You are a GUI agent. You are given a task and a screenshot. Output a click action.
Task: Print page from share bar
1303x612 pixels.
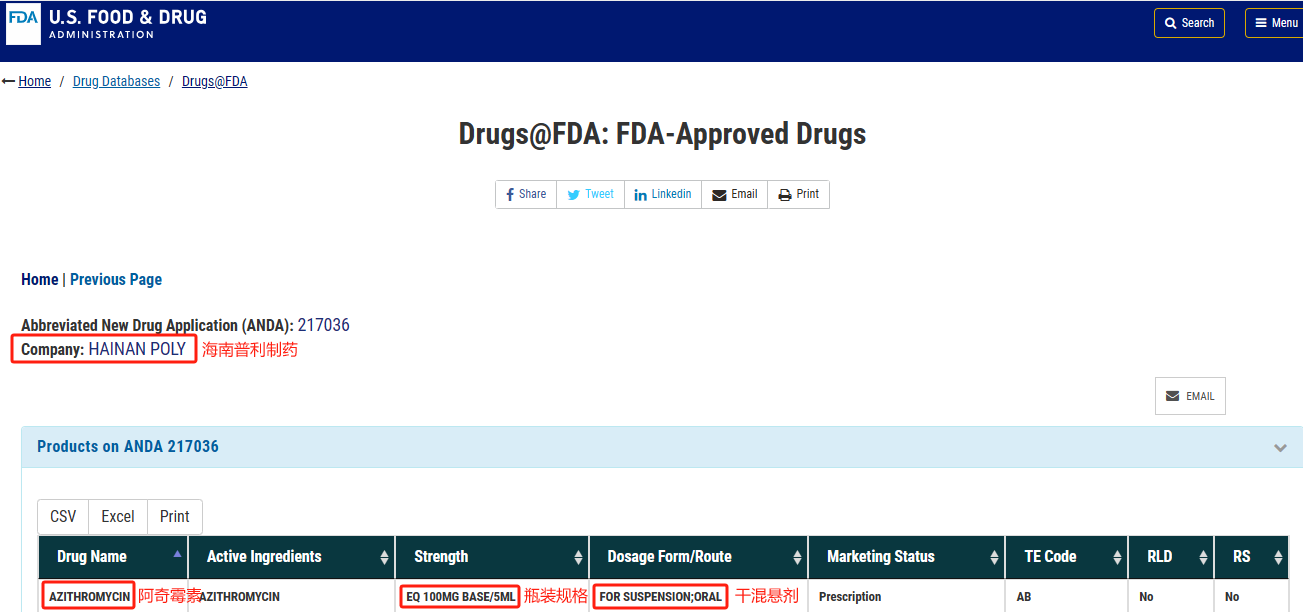click(x=799, y=194)
